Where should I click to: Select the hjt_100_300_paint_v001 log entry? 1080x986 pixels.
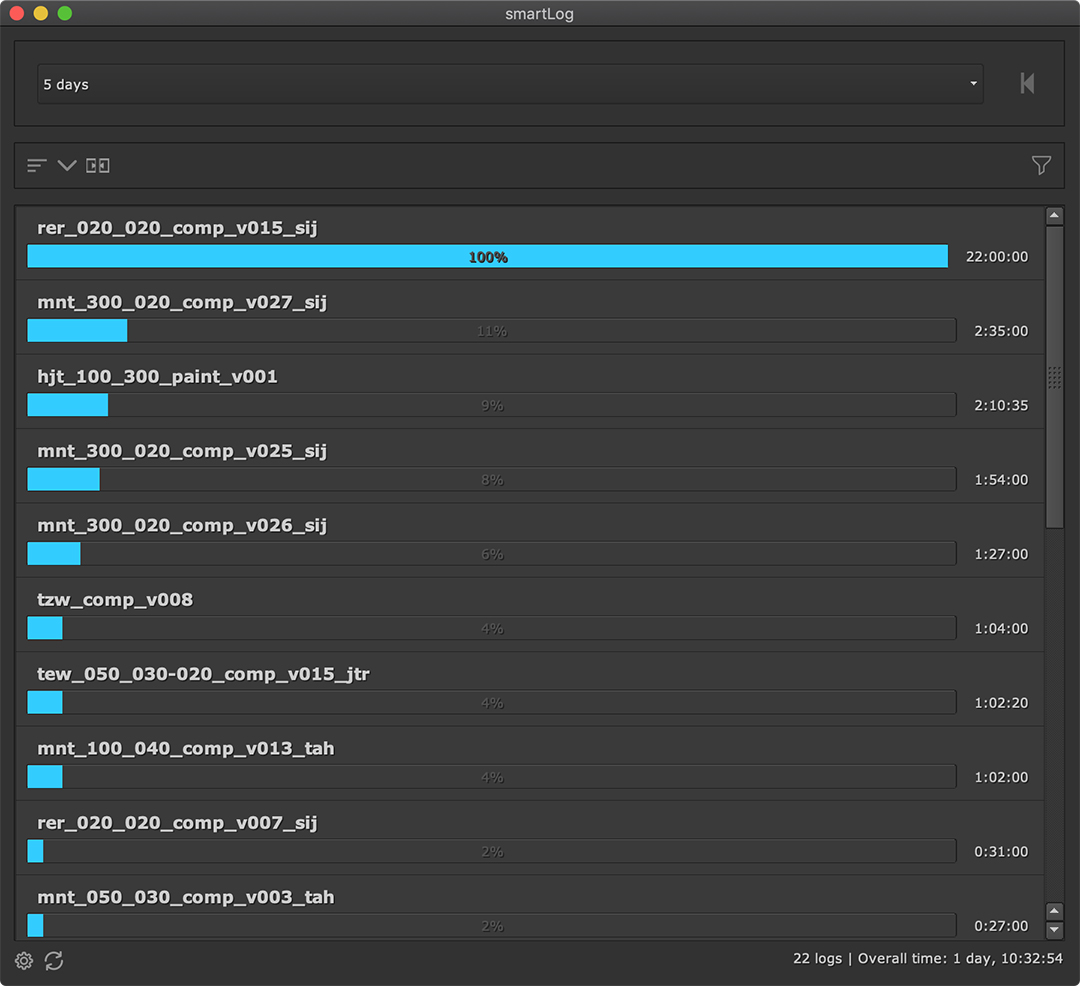click(157, 377)
